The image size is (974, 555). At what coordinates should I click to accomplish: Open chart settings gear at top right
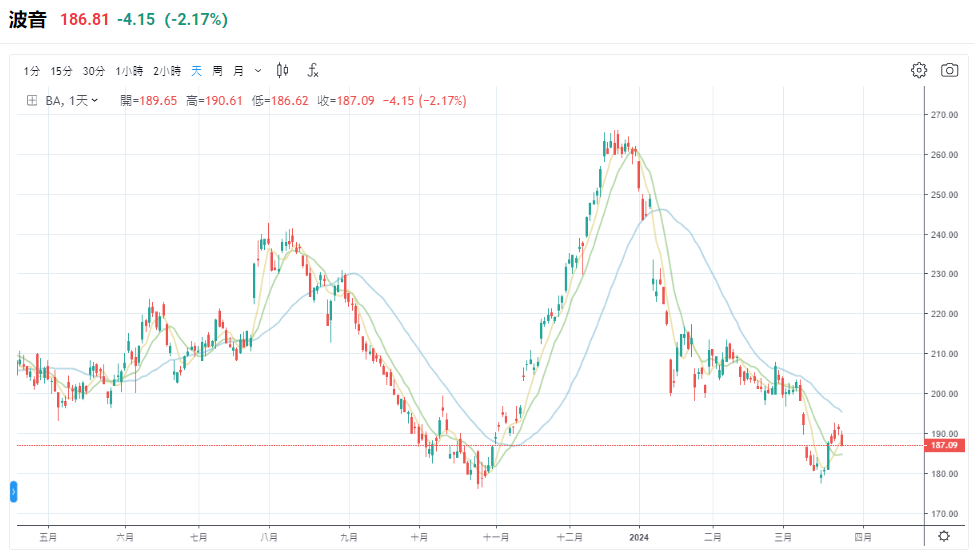coord(919,70)
